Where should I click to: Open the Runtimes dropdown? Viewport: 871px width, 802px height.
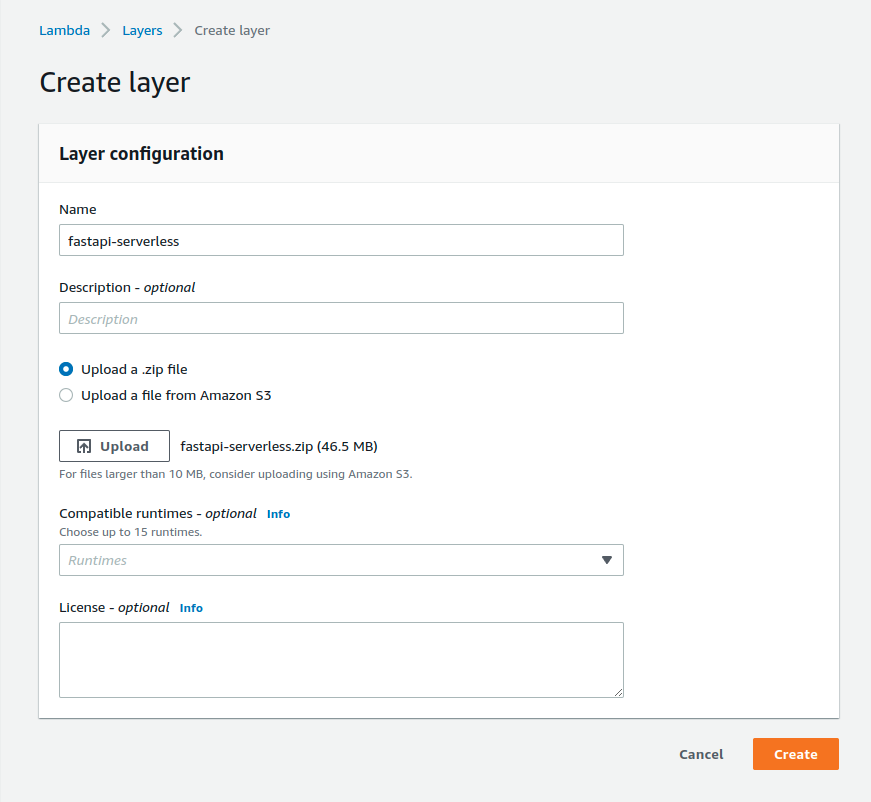click(x=341, y=560)
